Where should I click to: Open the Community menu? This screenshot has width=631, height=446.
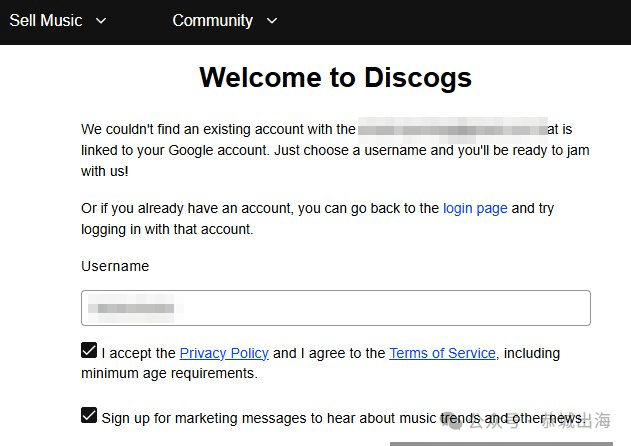(212, 21)
